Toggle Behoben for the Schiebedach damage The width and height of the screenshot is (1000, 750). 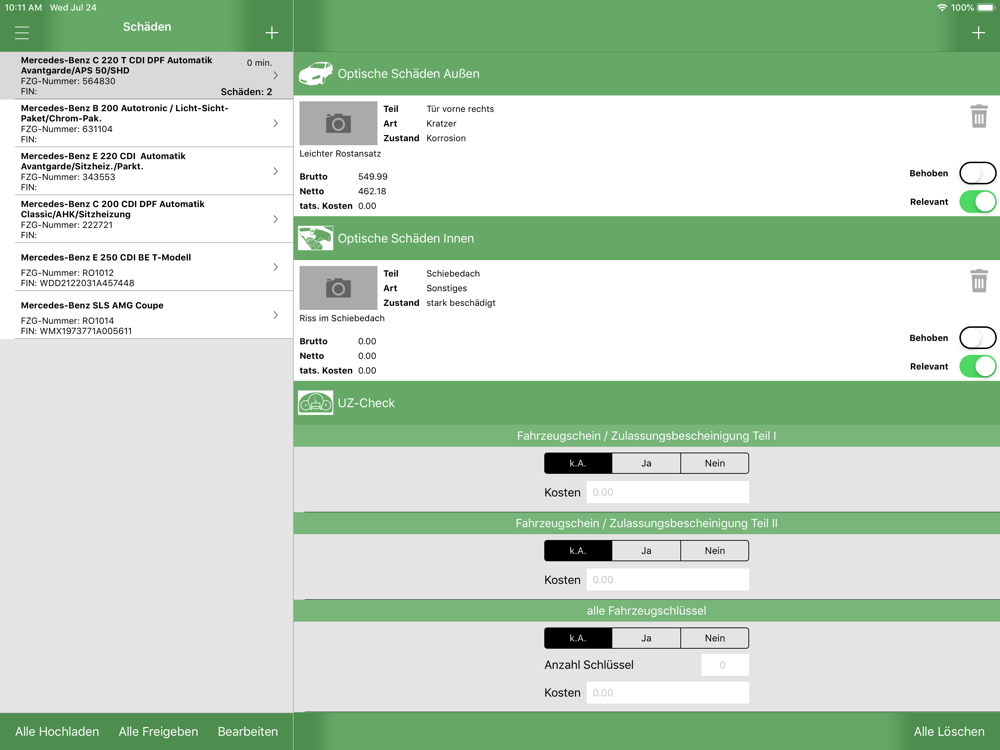tap(978, 337)
